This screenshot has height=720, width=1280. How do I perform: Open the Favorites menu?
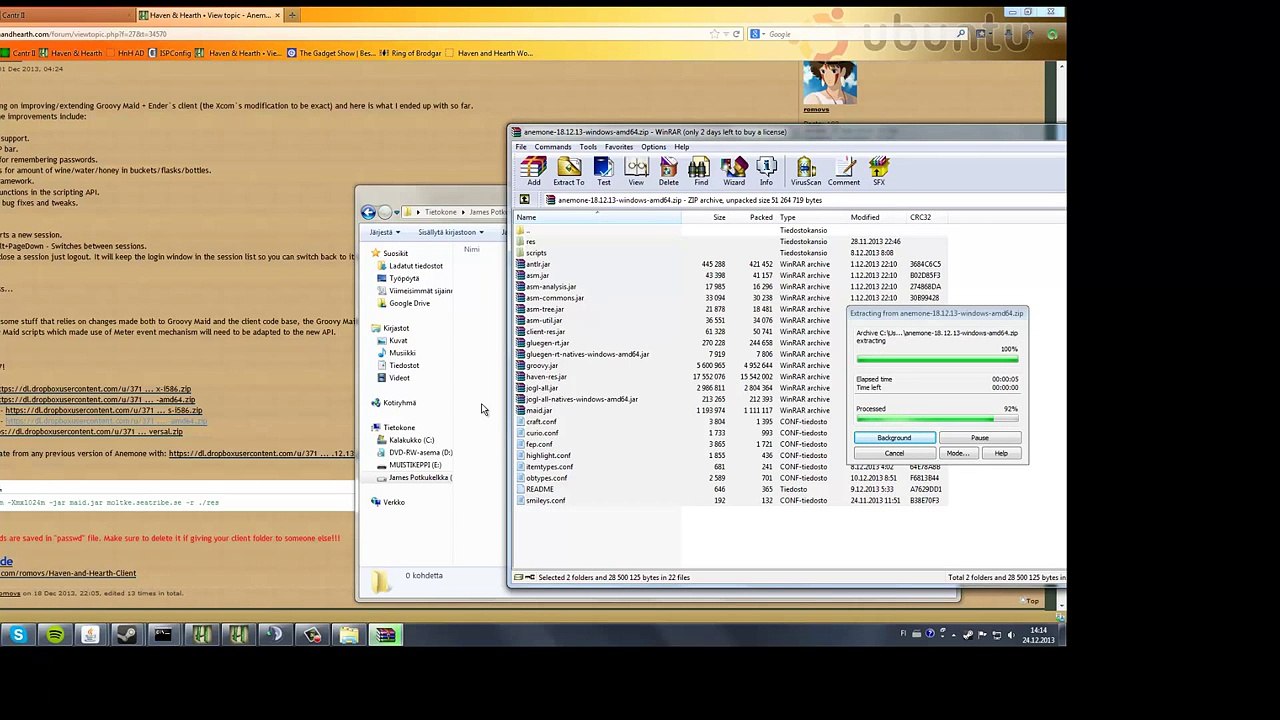[618, 147]
